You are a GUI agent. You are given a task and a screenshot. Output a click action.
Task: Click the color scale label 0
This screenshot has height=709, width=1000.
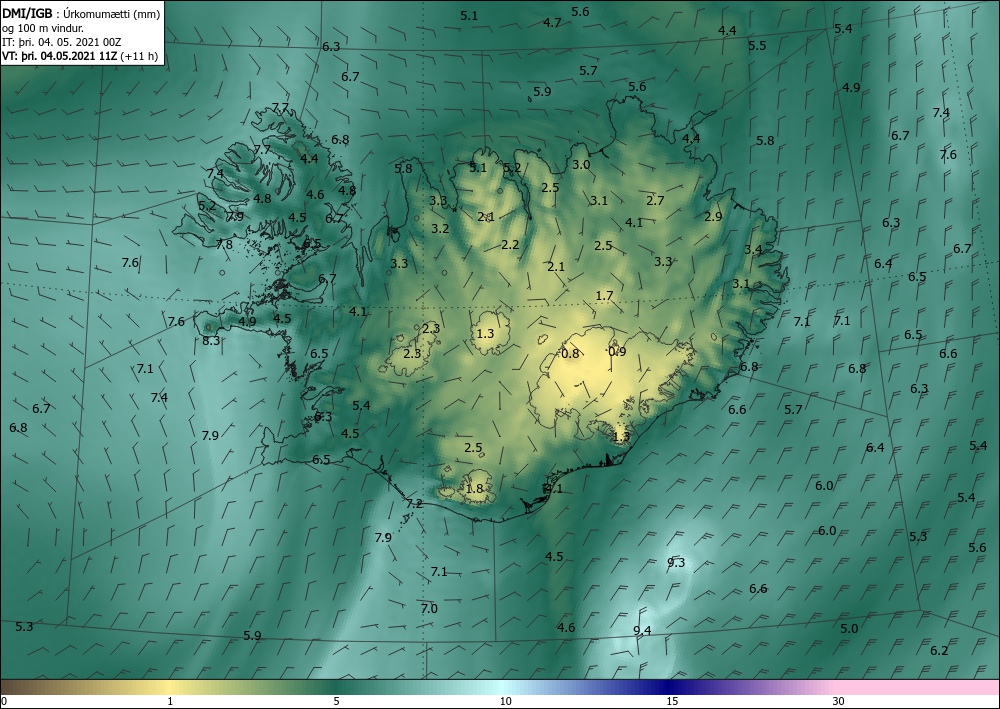(4, 701)
